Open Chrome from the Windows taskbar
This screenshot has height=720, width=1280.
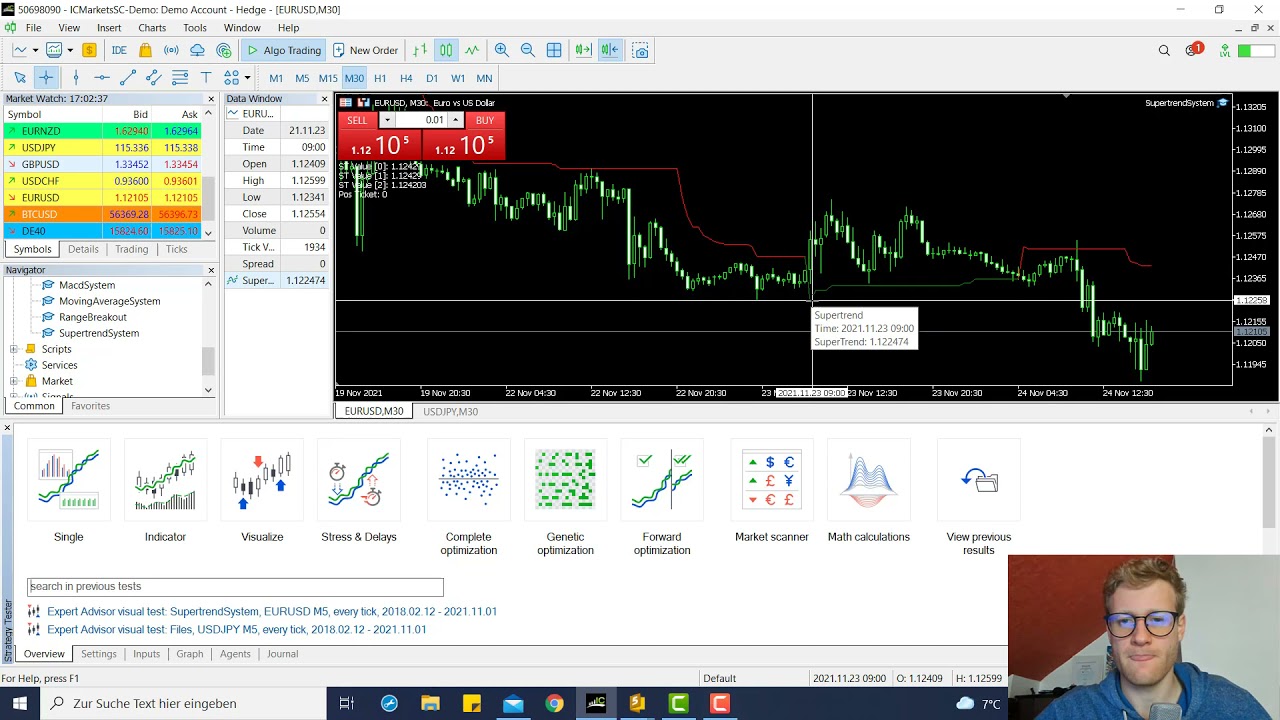[554, 703]
